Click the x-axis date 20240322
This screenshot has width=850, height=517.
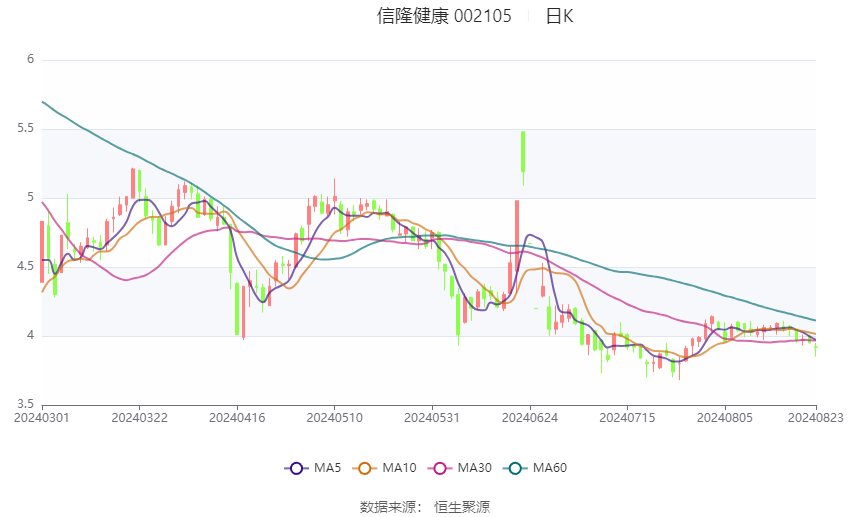[139, 418]
